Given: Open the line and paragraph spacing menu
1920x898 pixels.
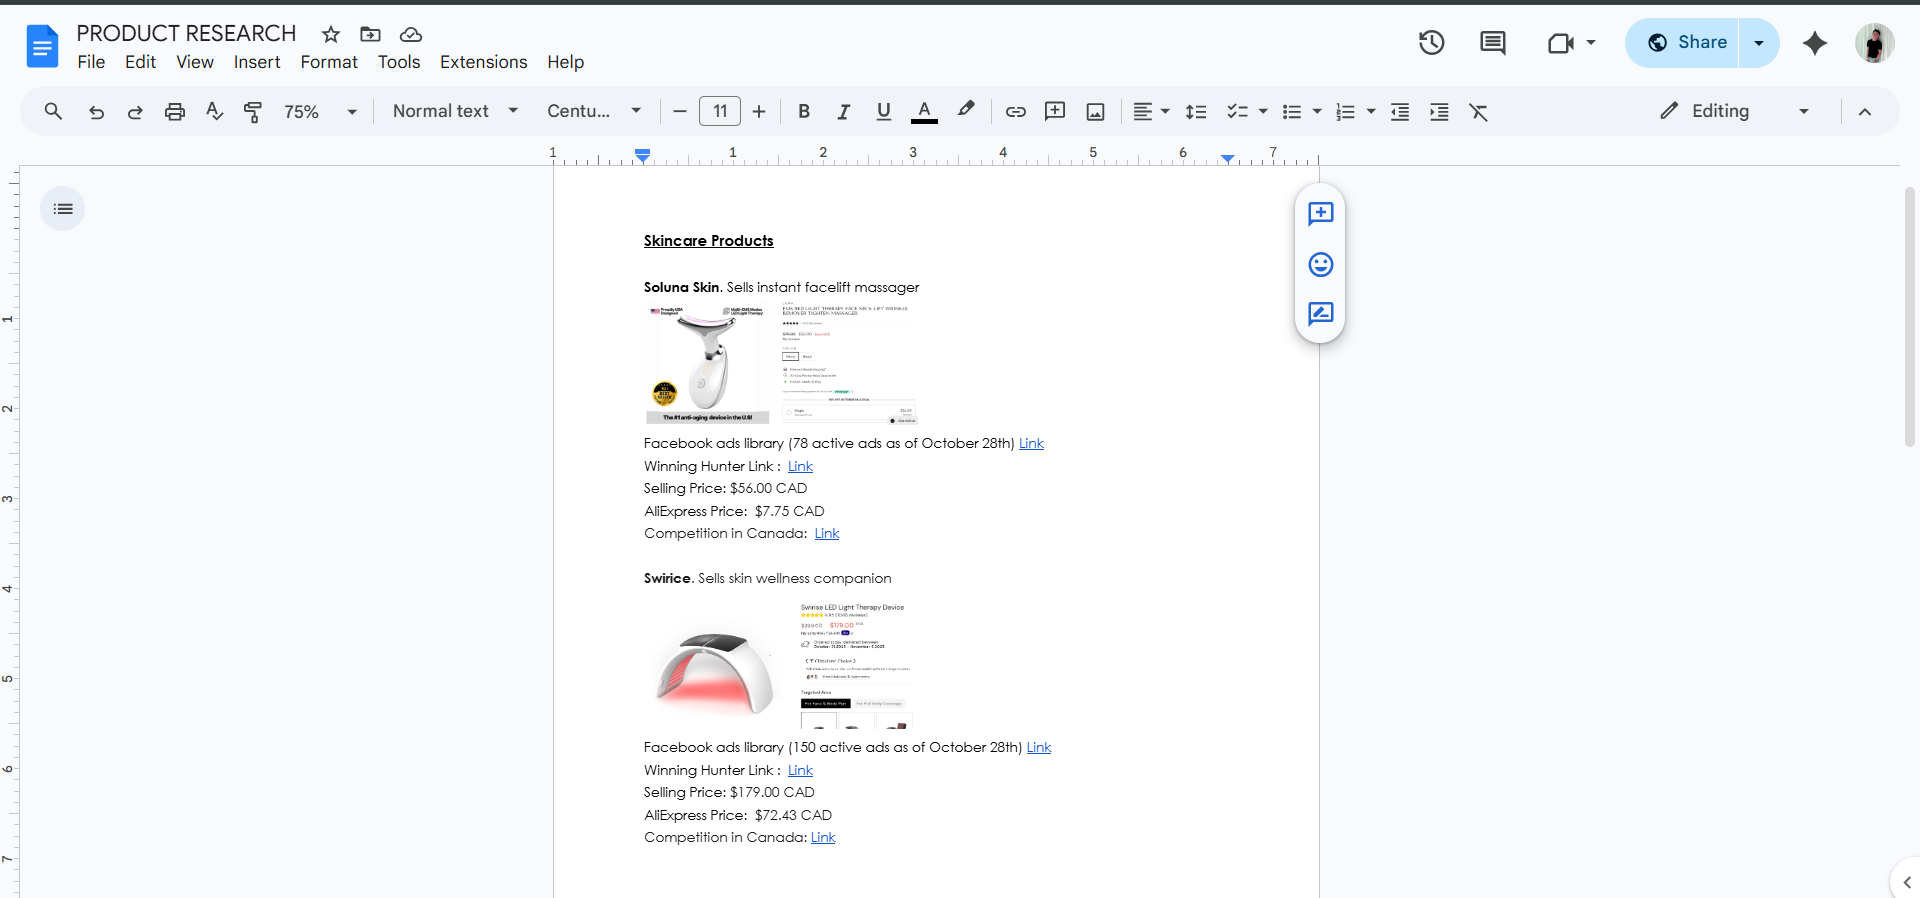Looking at the screenshot, I should pyautogui.click(x=1196, y=111).
